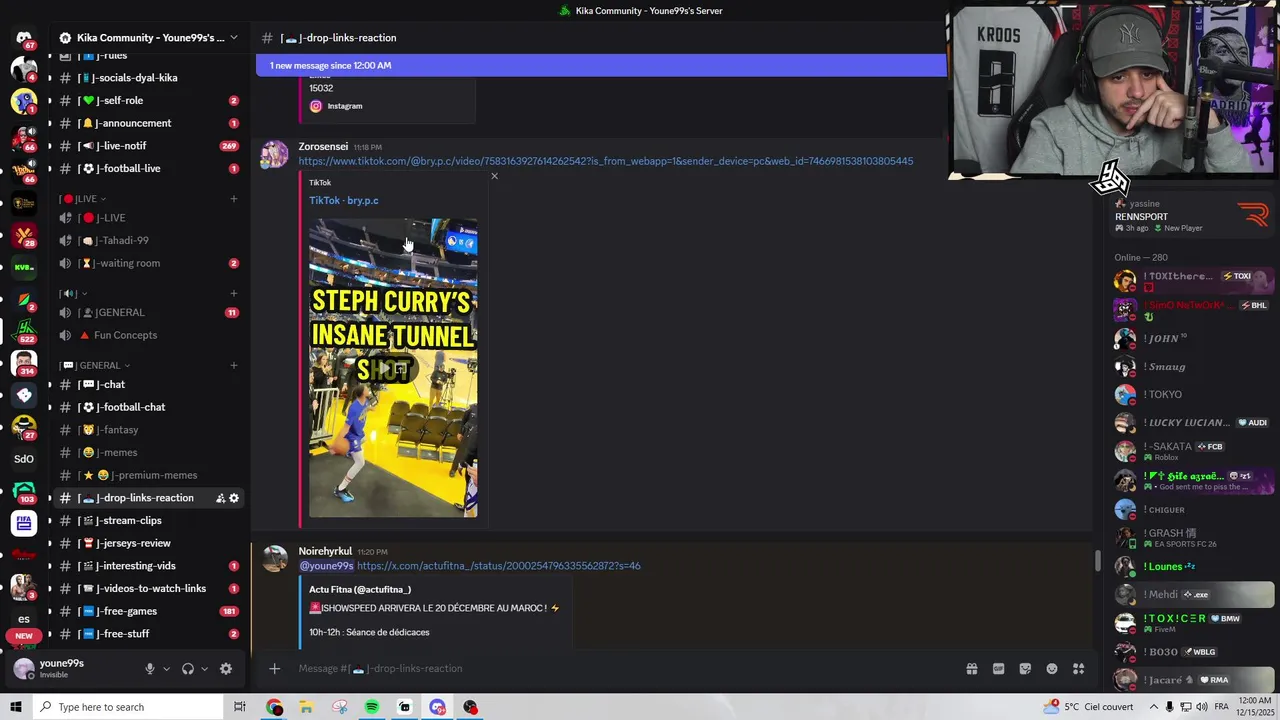1280x720 pixels.
Task: Open the x.com actufitna status link
Action: (498, 566)
